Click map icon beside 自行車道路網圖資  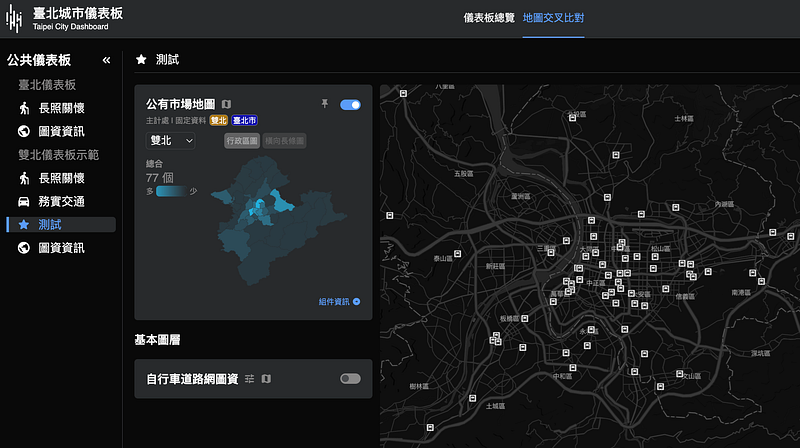(266, 379)
